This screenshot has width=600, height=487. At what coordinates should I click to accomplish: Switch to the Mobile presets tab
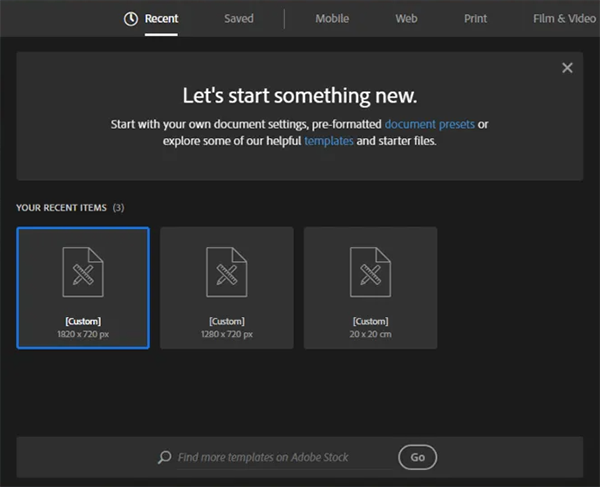332,18
